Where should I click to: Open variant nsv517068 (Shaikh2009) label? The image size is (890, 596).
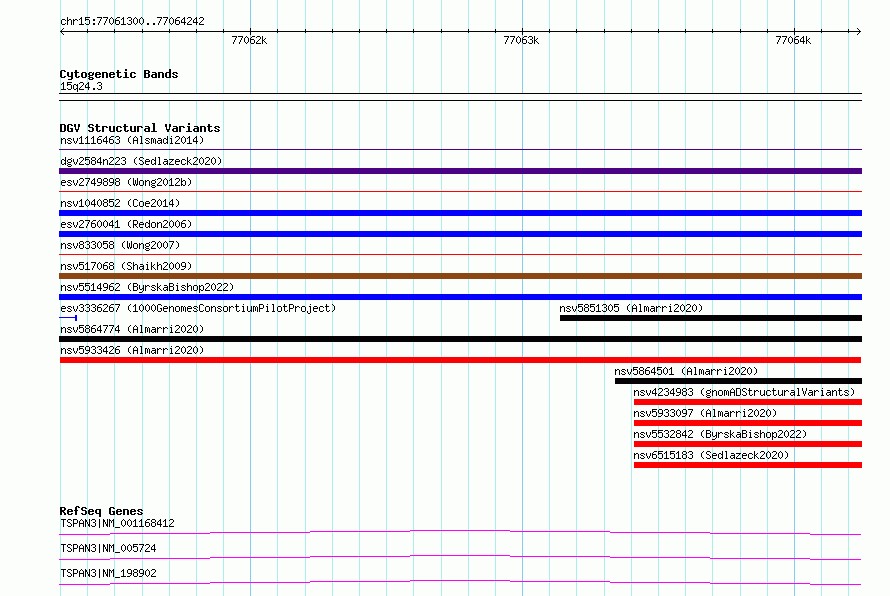(x=126, y=266)
